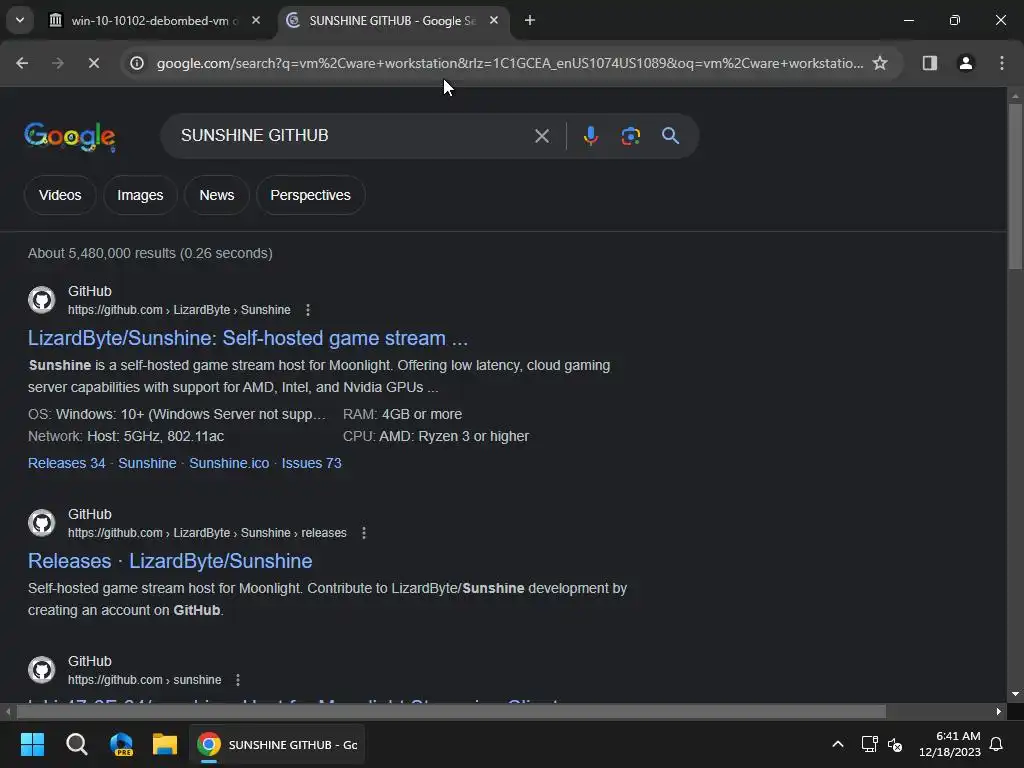Switch to the win-10-10102-debombed-vm tab
The image size is (1024, 768).
point(155,20)
